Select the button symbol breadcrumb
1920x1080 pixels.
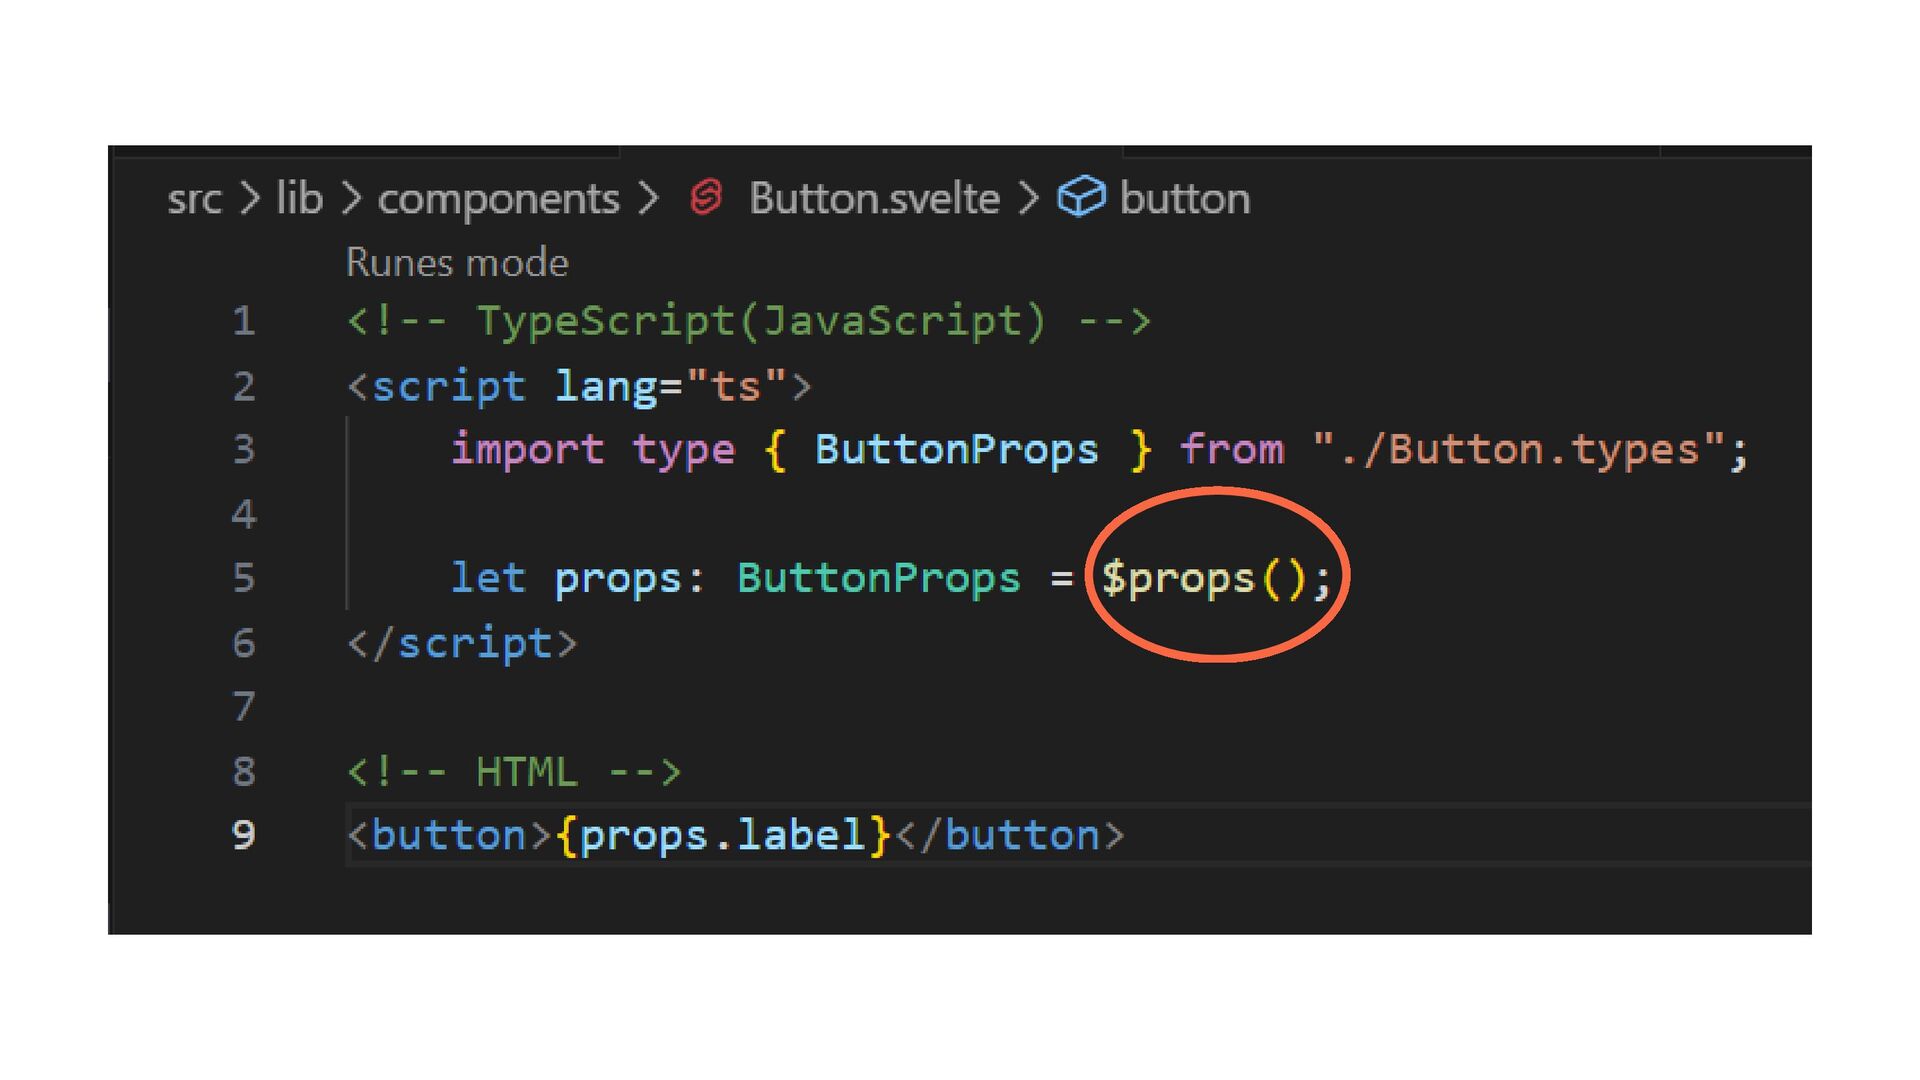[1185, 198]
